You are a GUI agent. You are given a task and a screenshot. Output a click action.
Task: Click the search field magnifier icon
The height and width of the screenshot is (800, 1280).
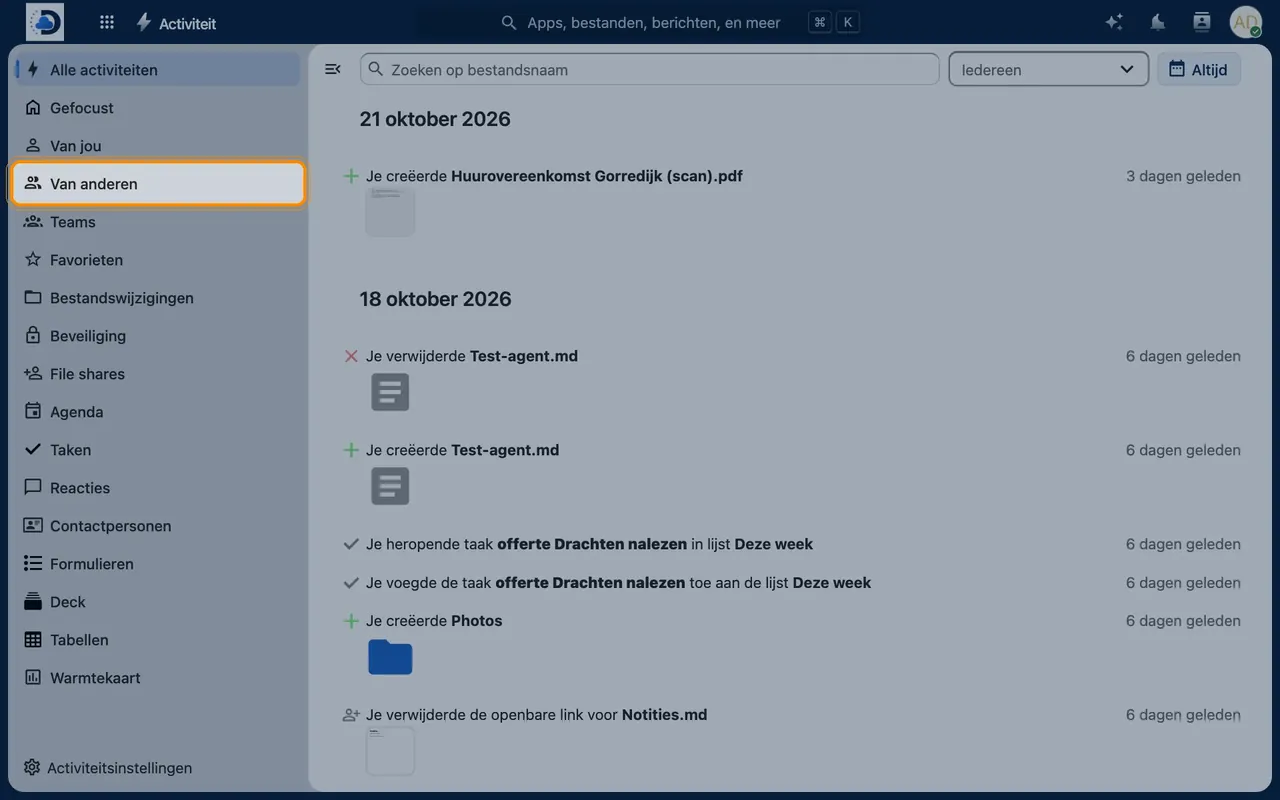point(376,69)
